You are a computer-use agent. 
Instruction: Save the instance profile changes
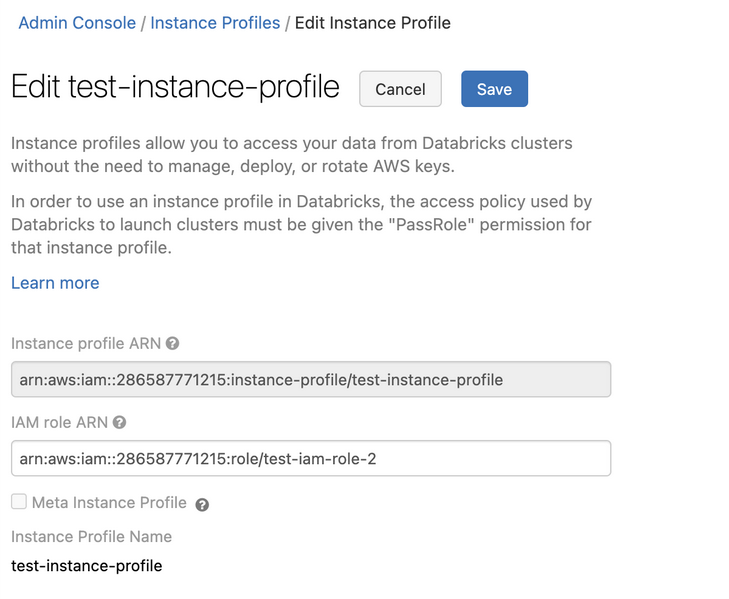(x=494, y=89)
